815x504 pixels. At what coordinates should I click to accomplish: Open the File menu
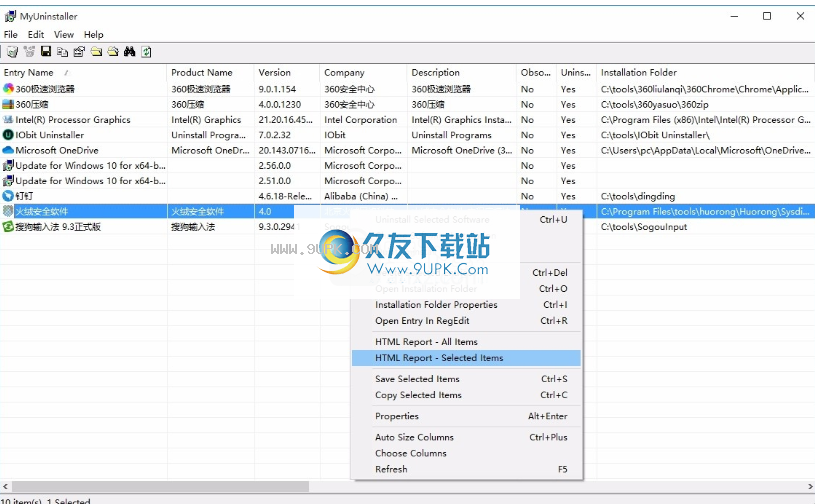click(x=10, y=35)
